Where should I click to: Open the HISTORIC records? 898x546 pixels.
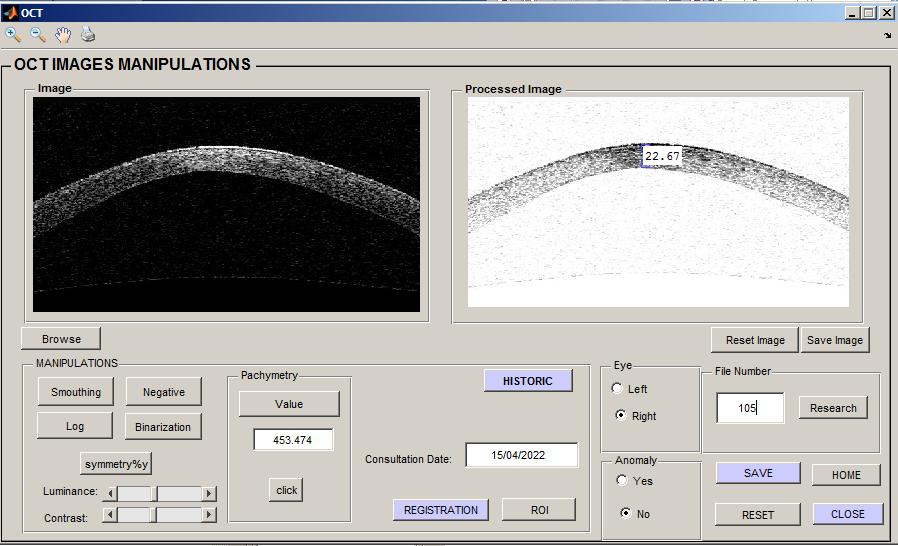[528, 381]
